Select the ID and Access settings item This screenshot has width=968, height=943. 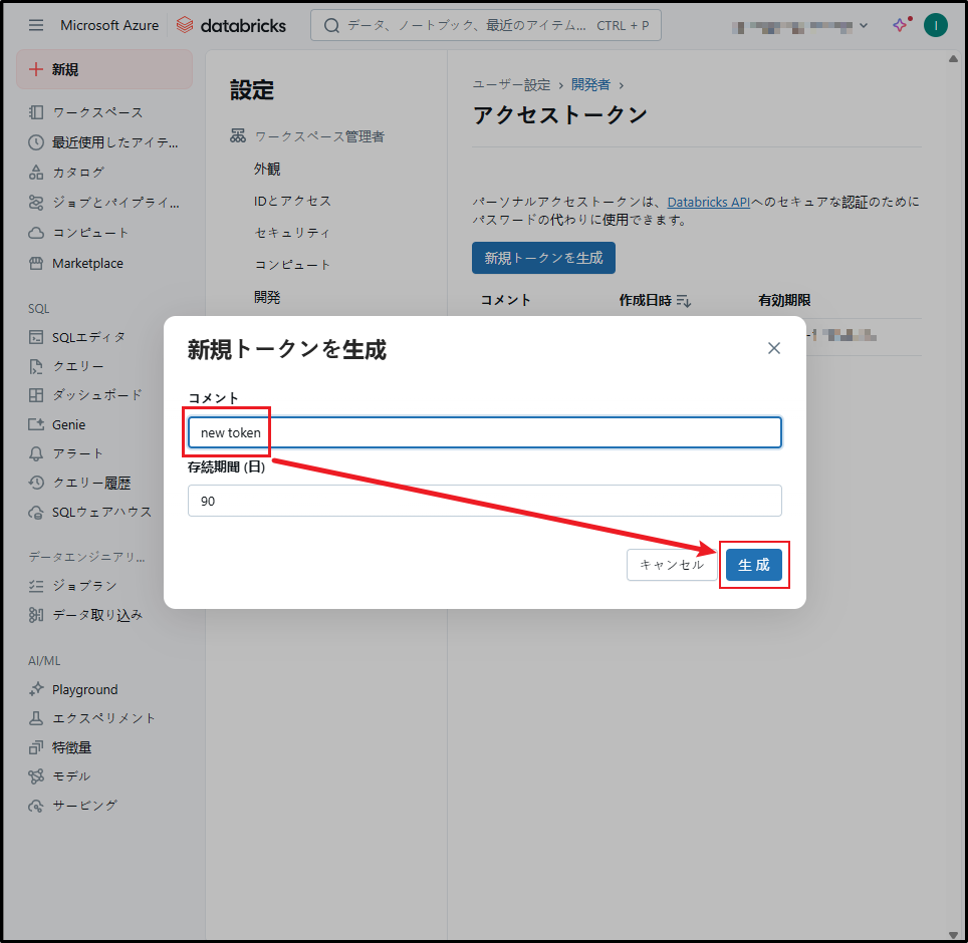(x=292, y=201)
